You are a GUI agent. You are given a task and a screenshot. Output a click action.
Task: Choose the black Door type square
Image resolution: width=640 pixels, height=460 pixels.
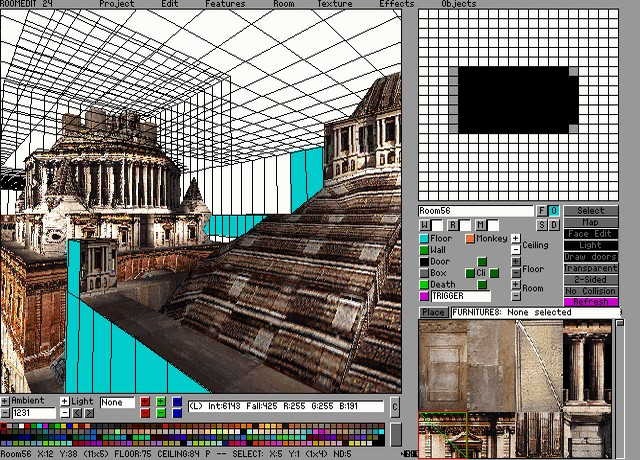coord(424,262)
